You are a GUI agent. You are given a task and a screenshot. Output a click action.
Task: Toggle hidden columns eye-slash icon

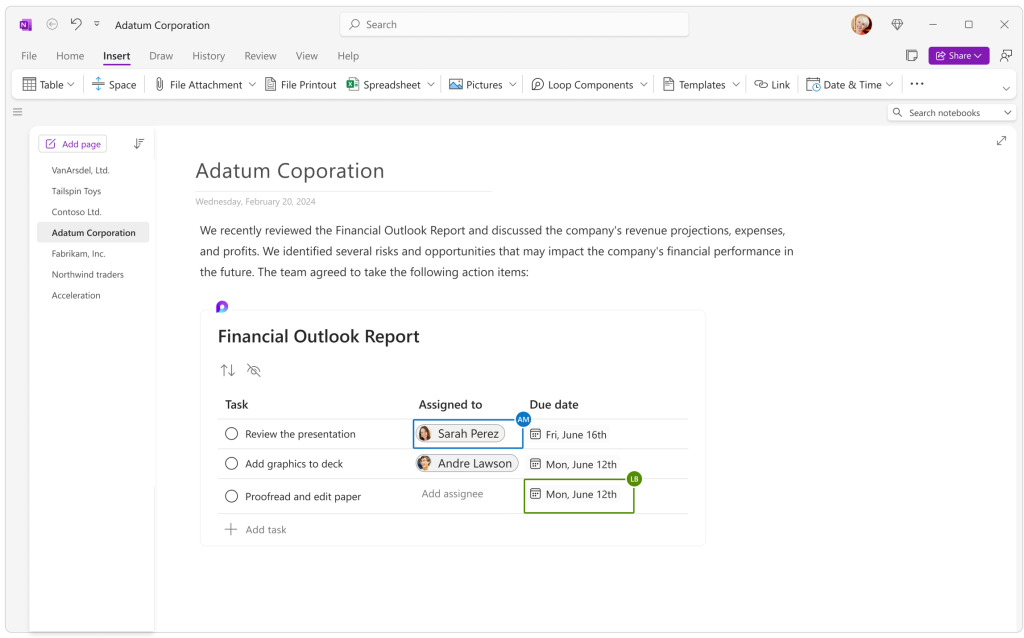pos(253,370)
